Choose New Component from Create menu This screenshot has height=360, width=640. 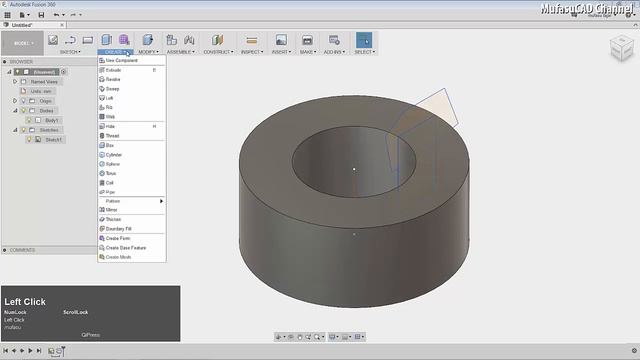(132, 60)
